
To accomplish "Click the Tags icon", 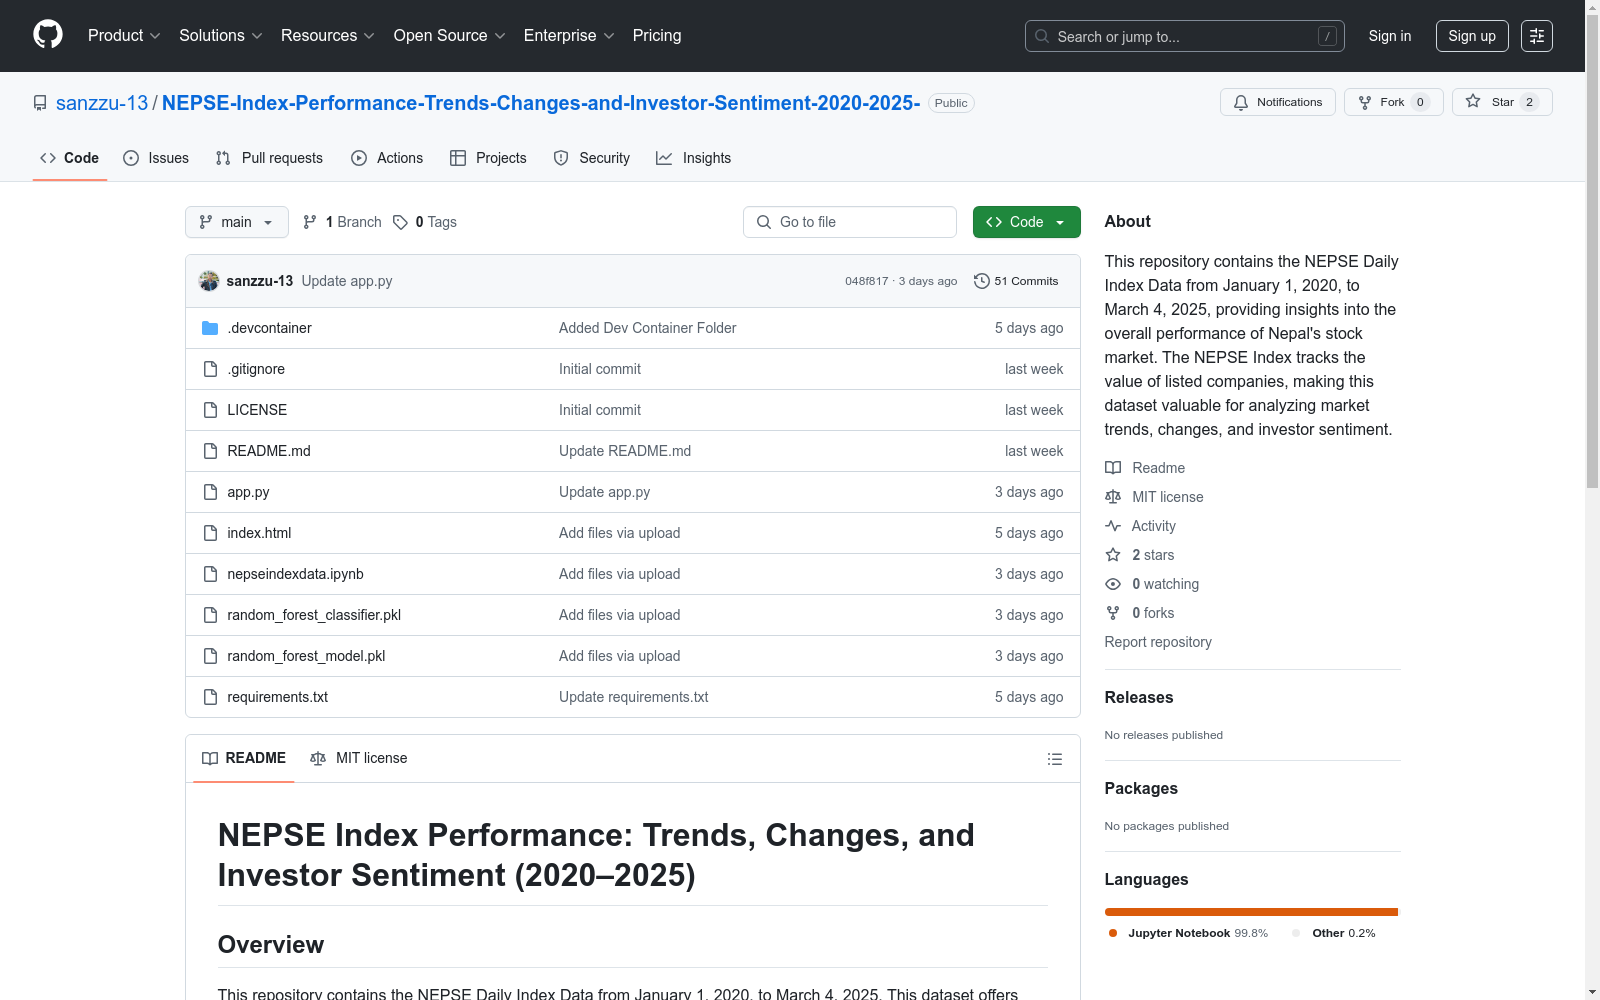I will tap(400, 222).
